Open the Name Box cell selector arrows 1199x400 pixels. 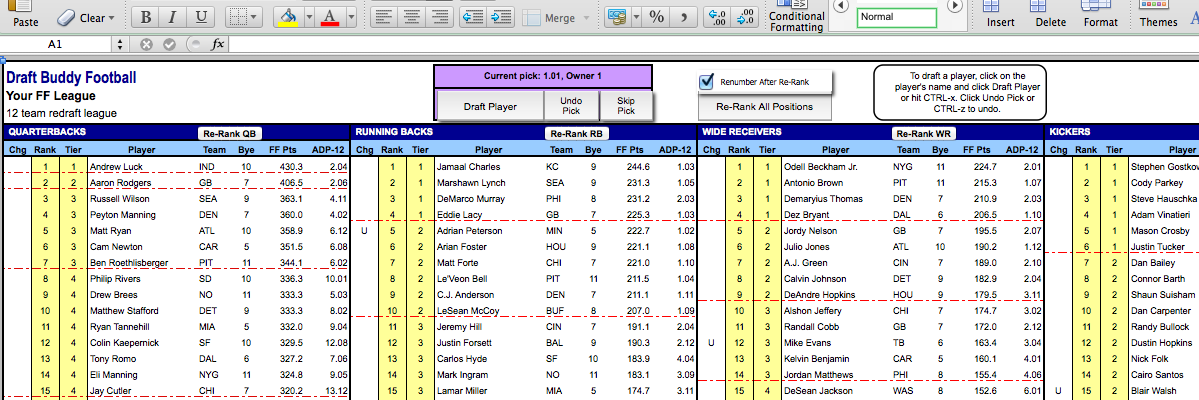pos(121,44)
